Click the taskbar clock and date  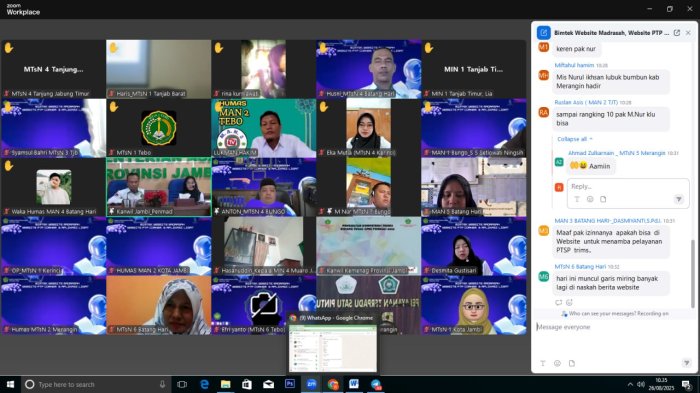(661, 384)
